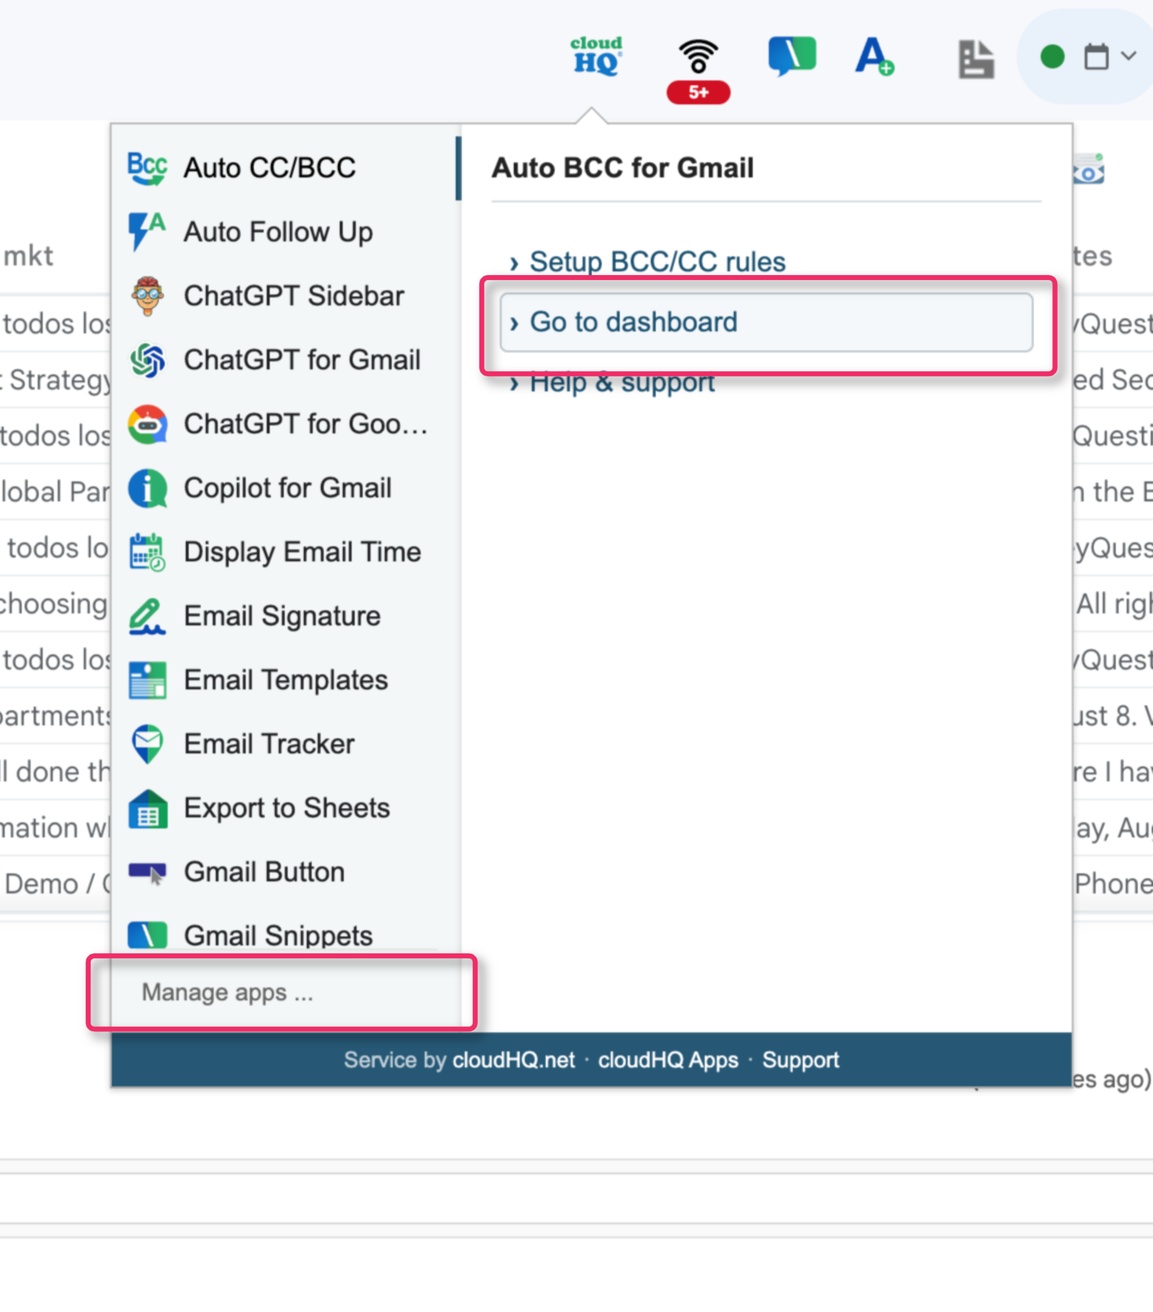Click the Copilot for Gmail icon
The height and width of the screenshot is (1312, 1153).
(x=147, y=488)
